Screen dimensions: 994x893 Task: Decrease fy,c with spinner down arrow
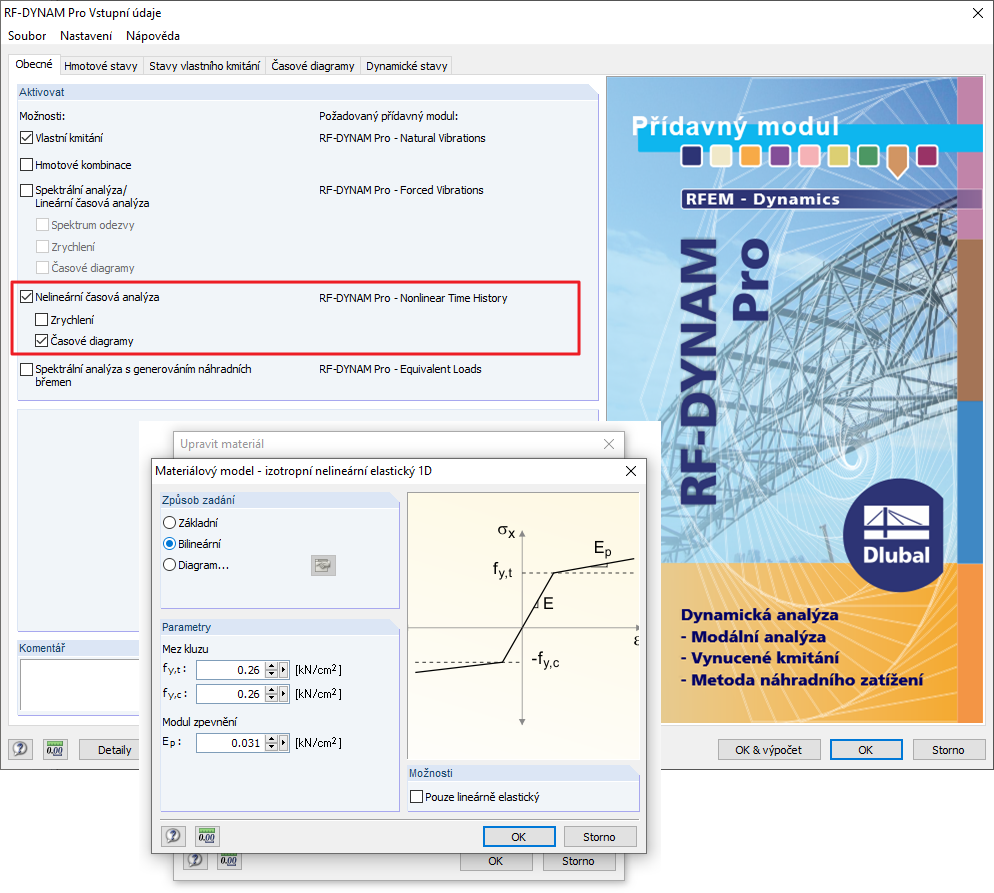pyautogui.click(x=272, y=698)
